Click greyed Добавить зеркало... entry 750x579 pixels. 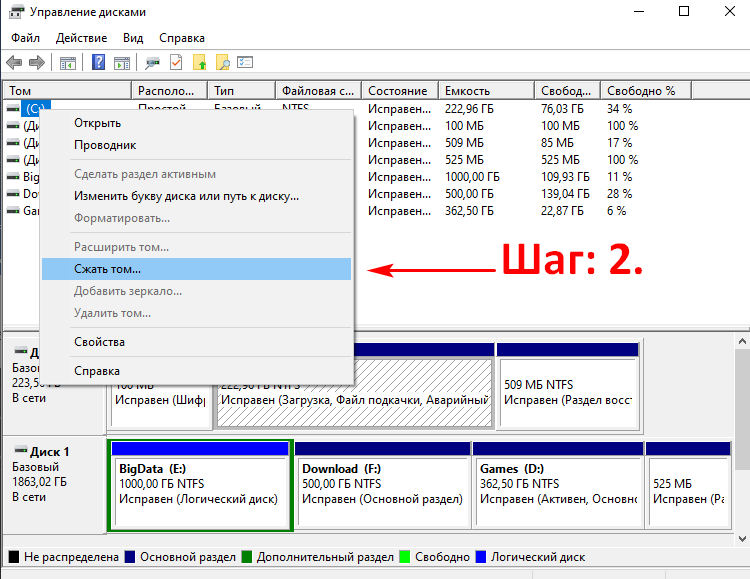coord(196,291)
